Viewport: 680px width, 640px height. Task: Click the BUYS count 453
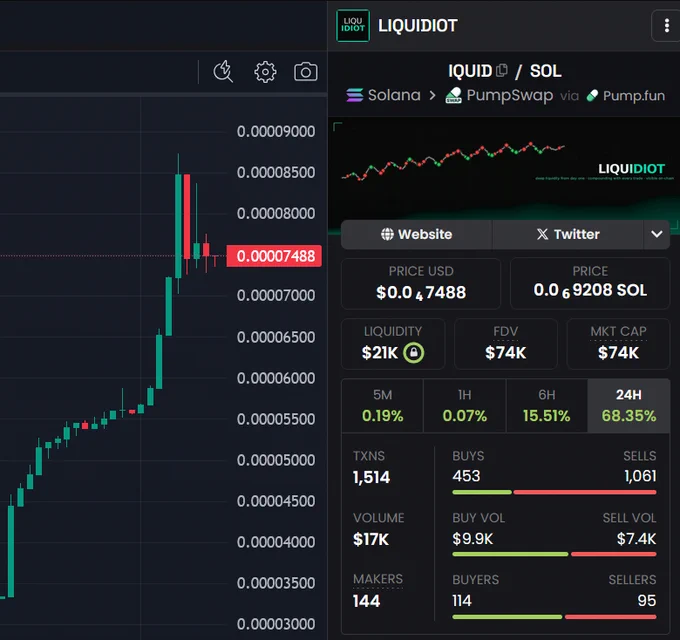click(466, 476)
